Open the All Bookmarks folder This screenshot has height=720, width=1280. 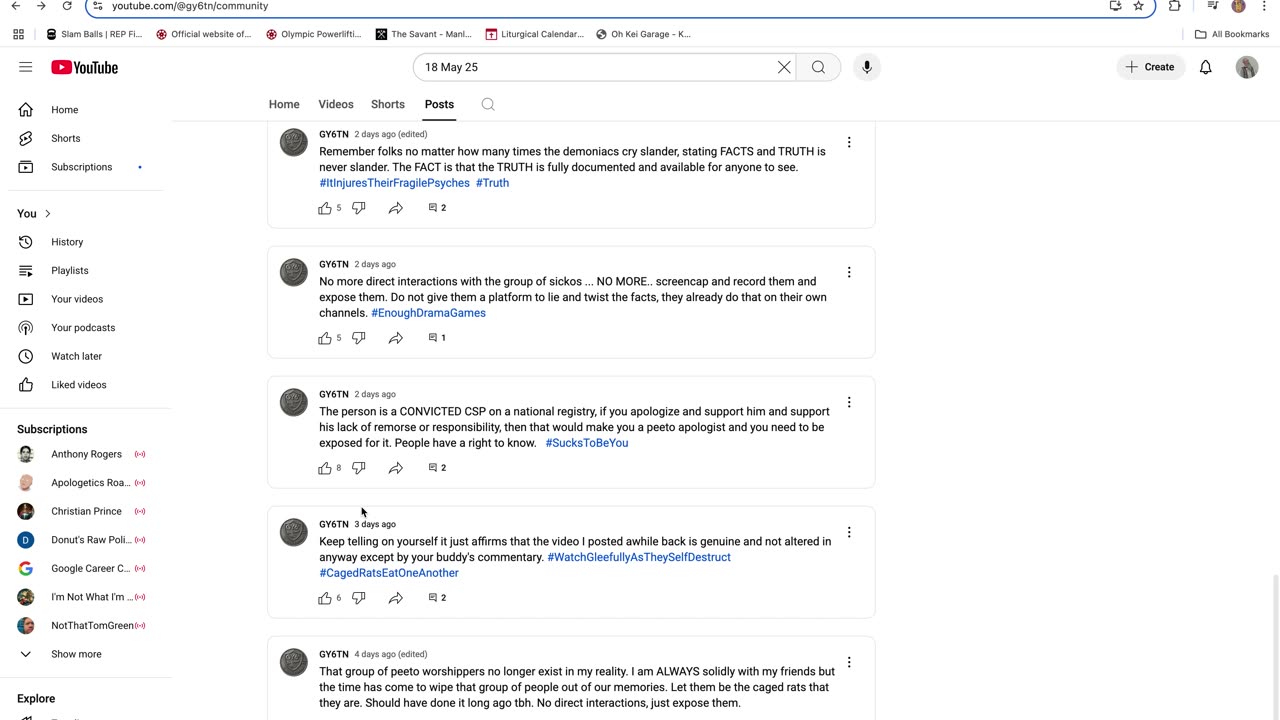click(x=1232, y=34)
